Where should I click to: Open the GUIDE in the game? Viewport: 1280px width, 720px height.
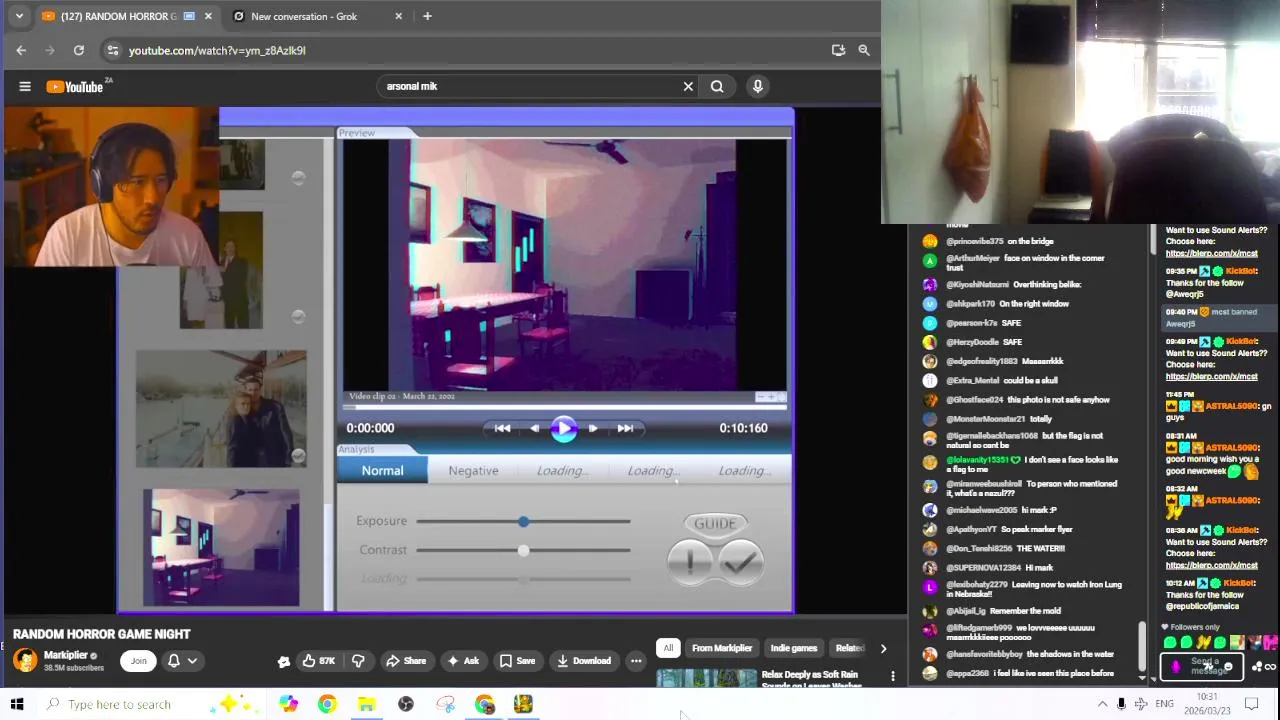tap(715, 523)
